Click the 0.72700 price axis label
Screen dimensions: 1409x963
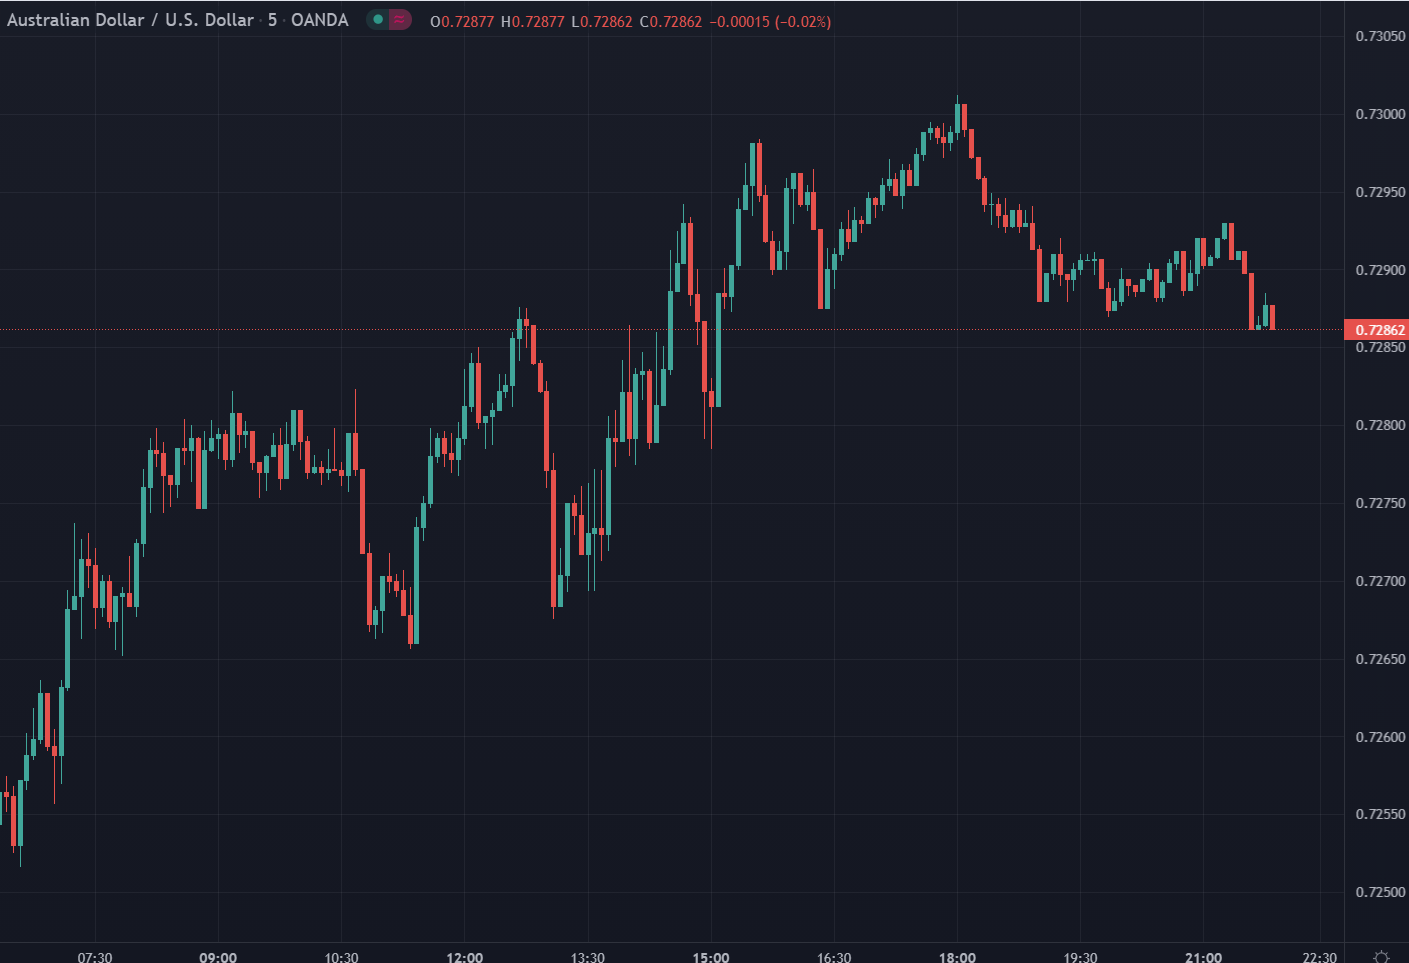(x=1380, y=581)
